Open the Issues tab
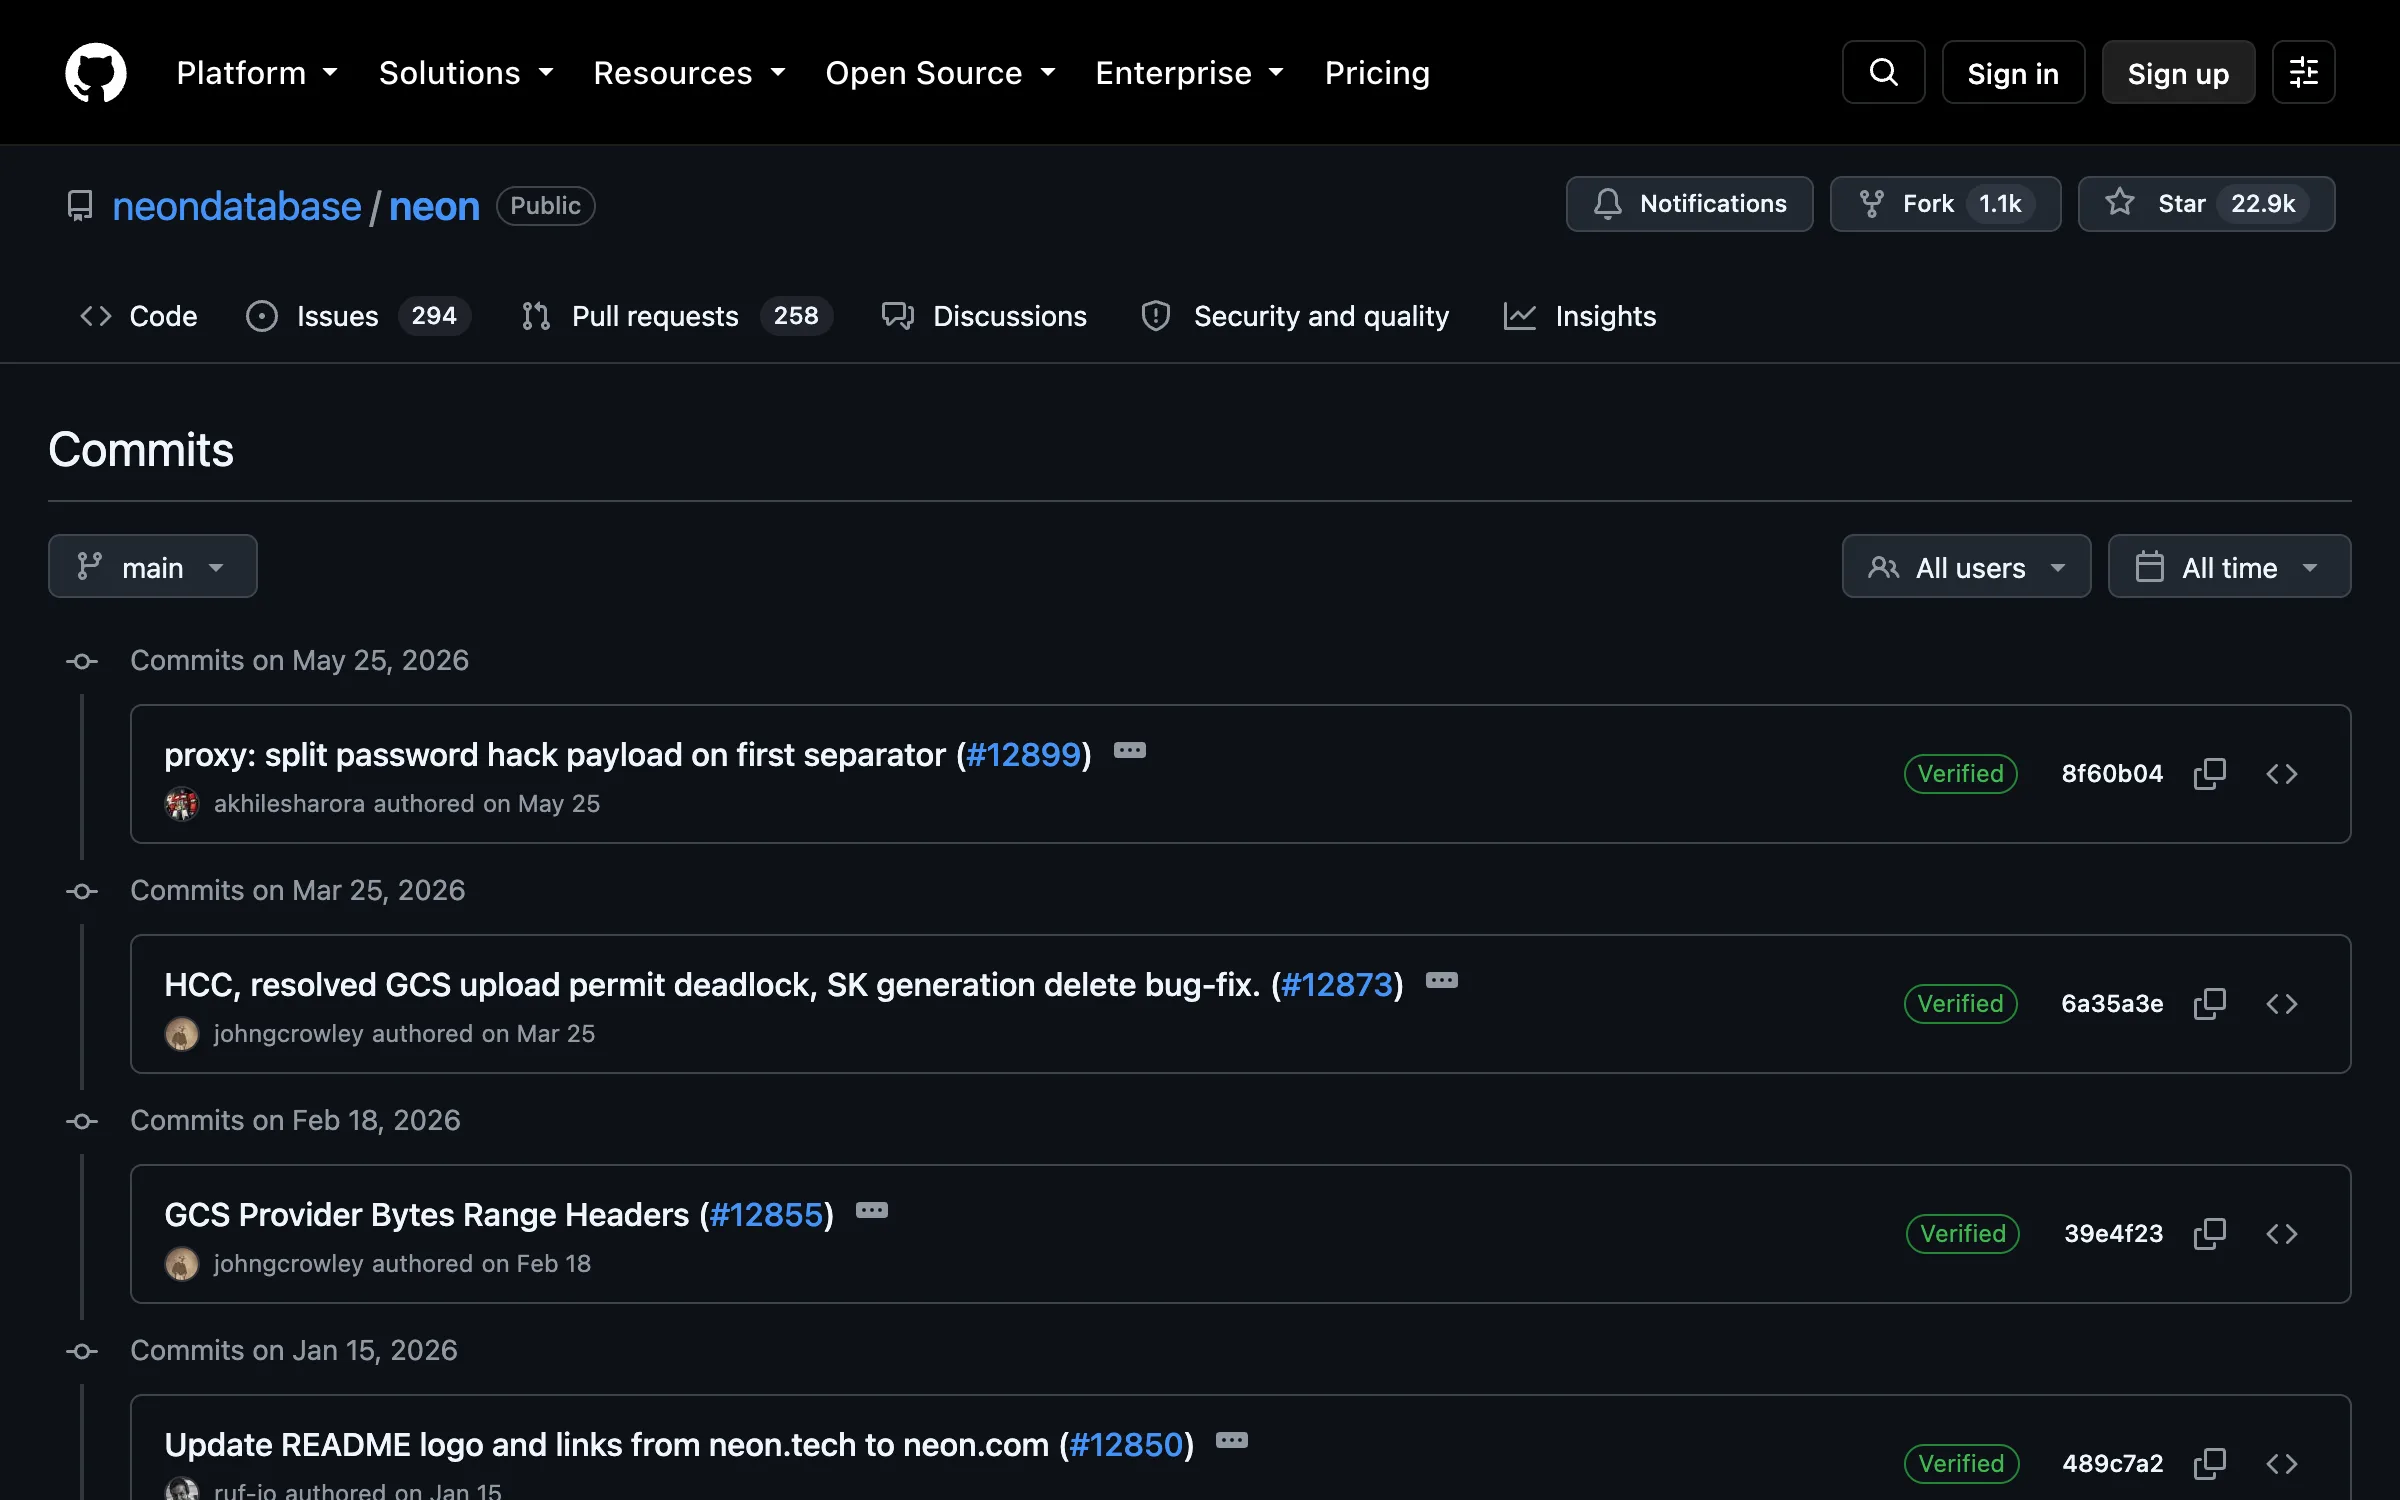2400x1500 pixels. pyautogui.click(x=358, y=316)
